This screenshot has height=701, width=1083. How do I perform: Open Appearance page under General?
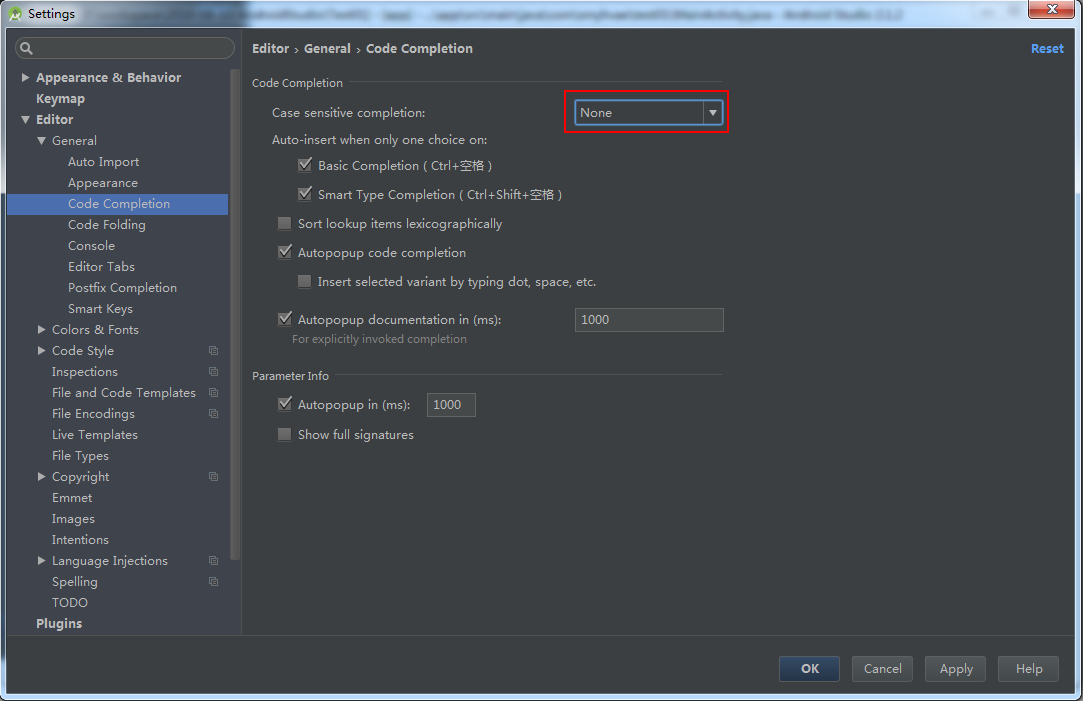pos(103,183)
